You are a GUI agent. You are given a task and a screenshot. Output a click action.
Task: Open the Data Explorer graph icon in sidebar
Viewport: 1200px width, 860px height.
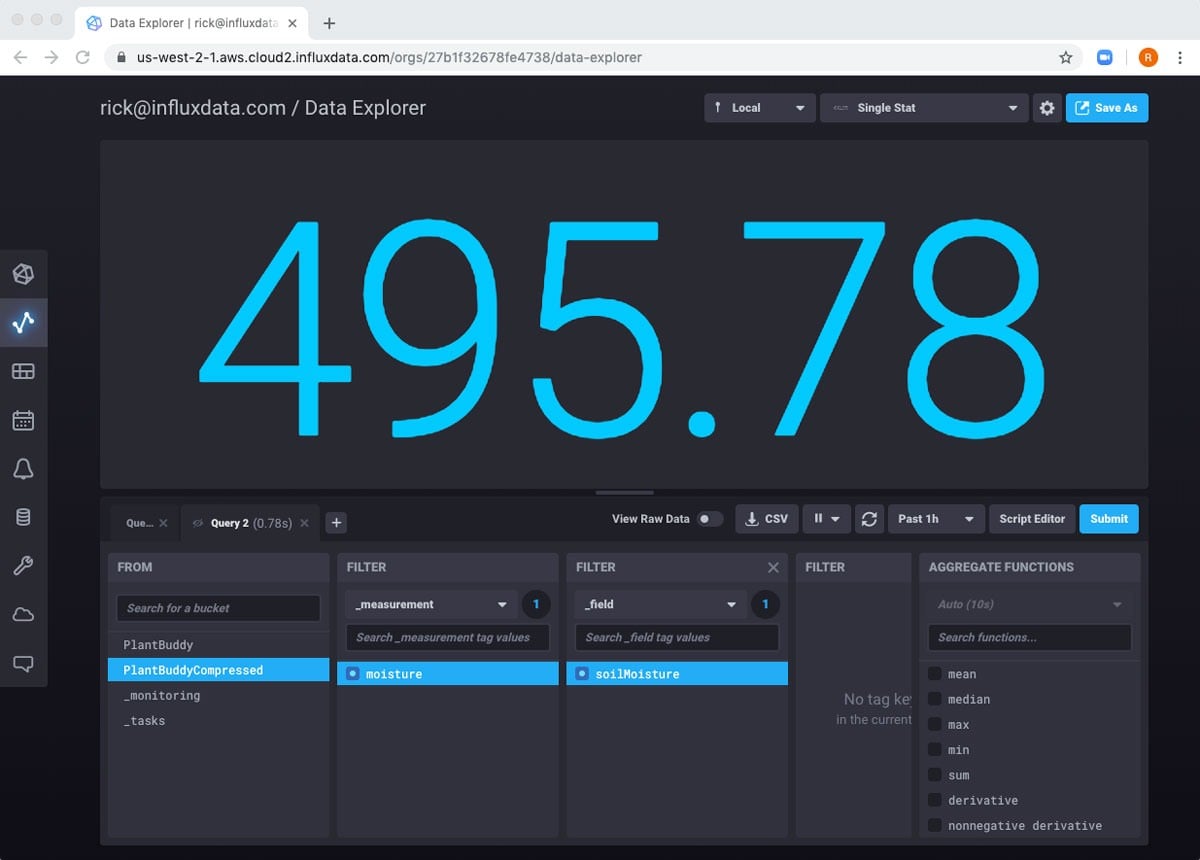[23, 322]
